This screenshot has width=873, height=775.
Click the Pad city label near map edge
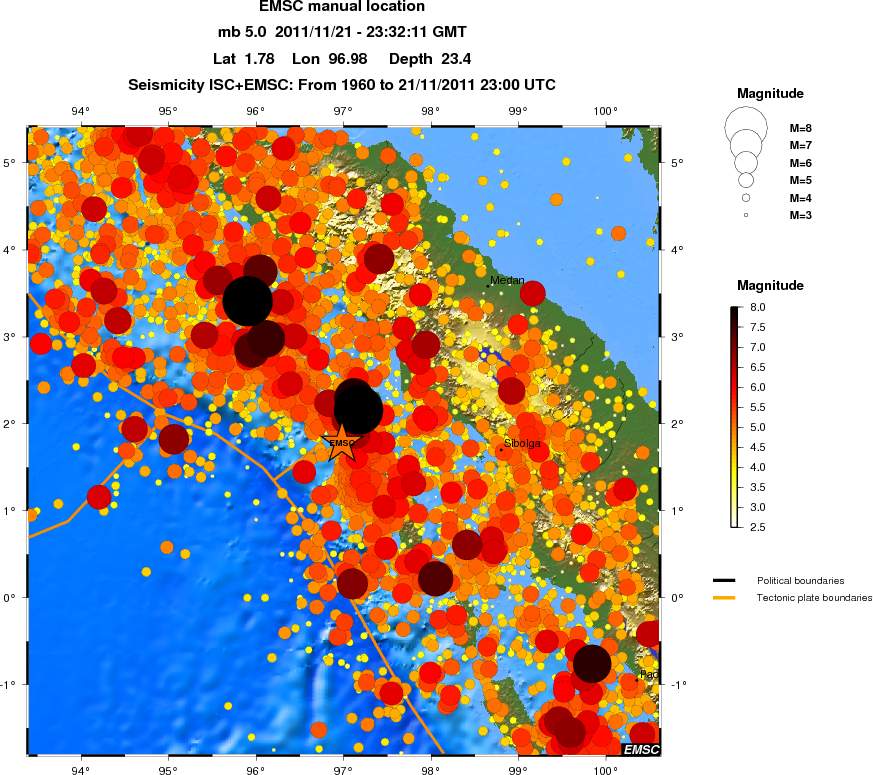coord(649,674)
